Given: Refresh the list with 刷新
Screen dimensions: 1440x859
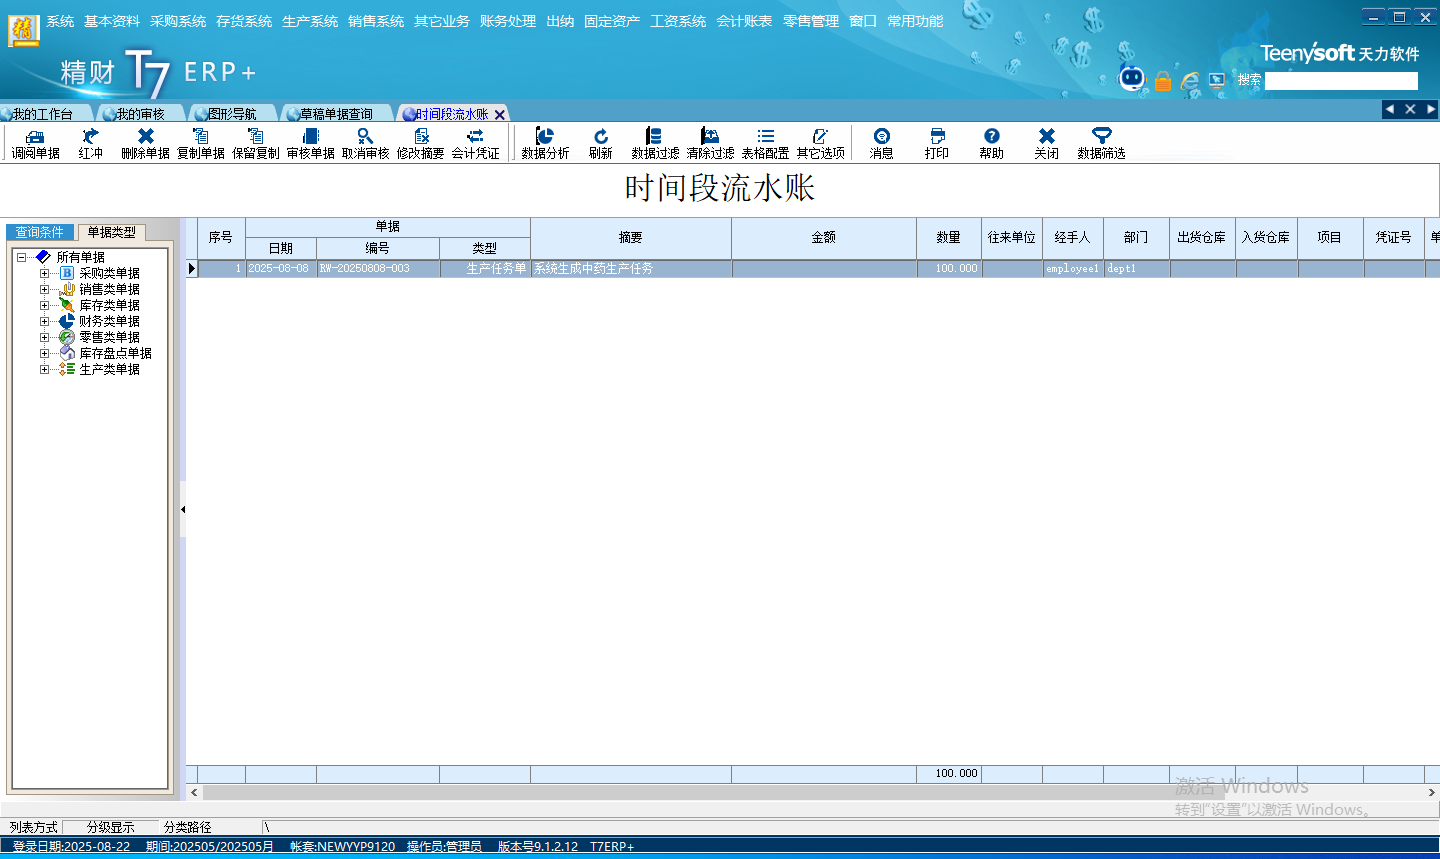Looking at the screenshot, I should (x=600, y=137).
